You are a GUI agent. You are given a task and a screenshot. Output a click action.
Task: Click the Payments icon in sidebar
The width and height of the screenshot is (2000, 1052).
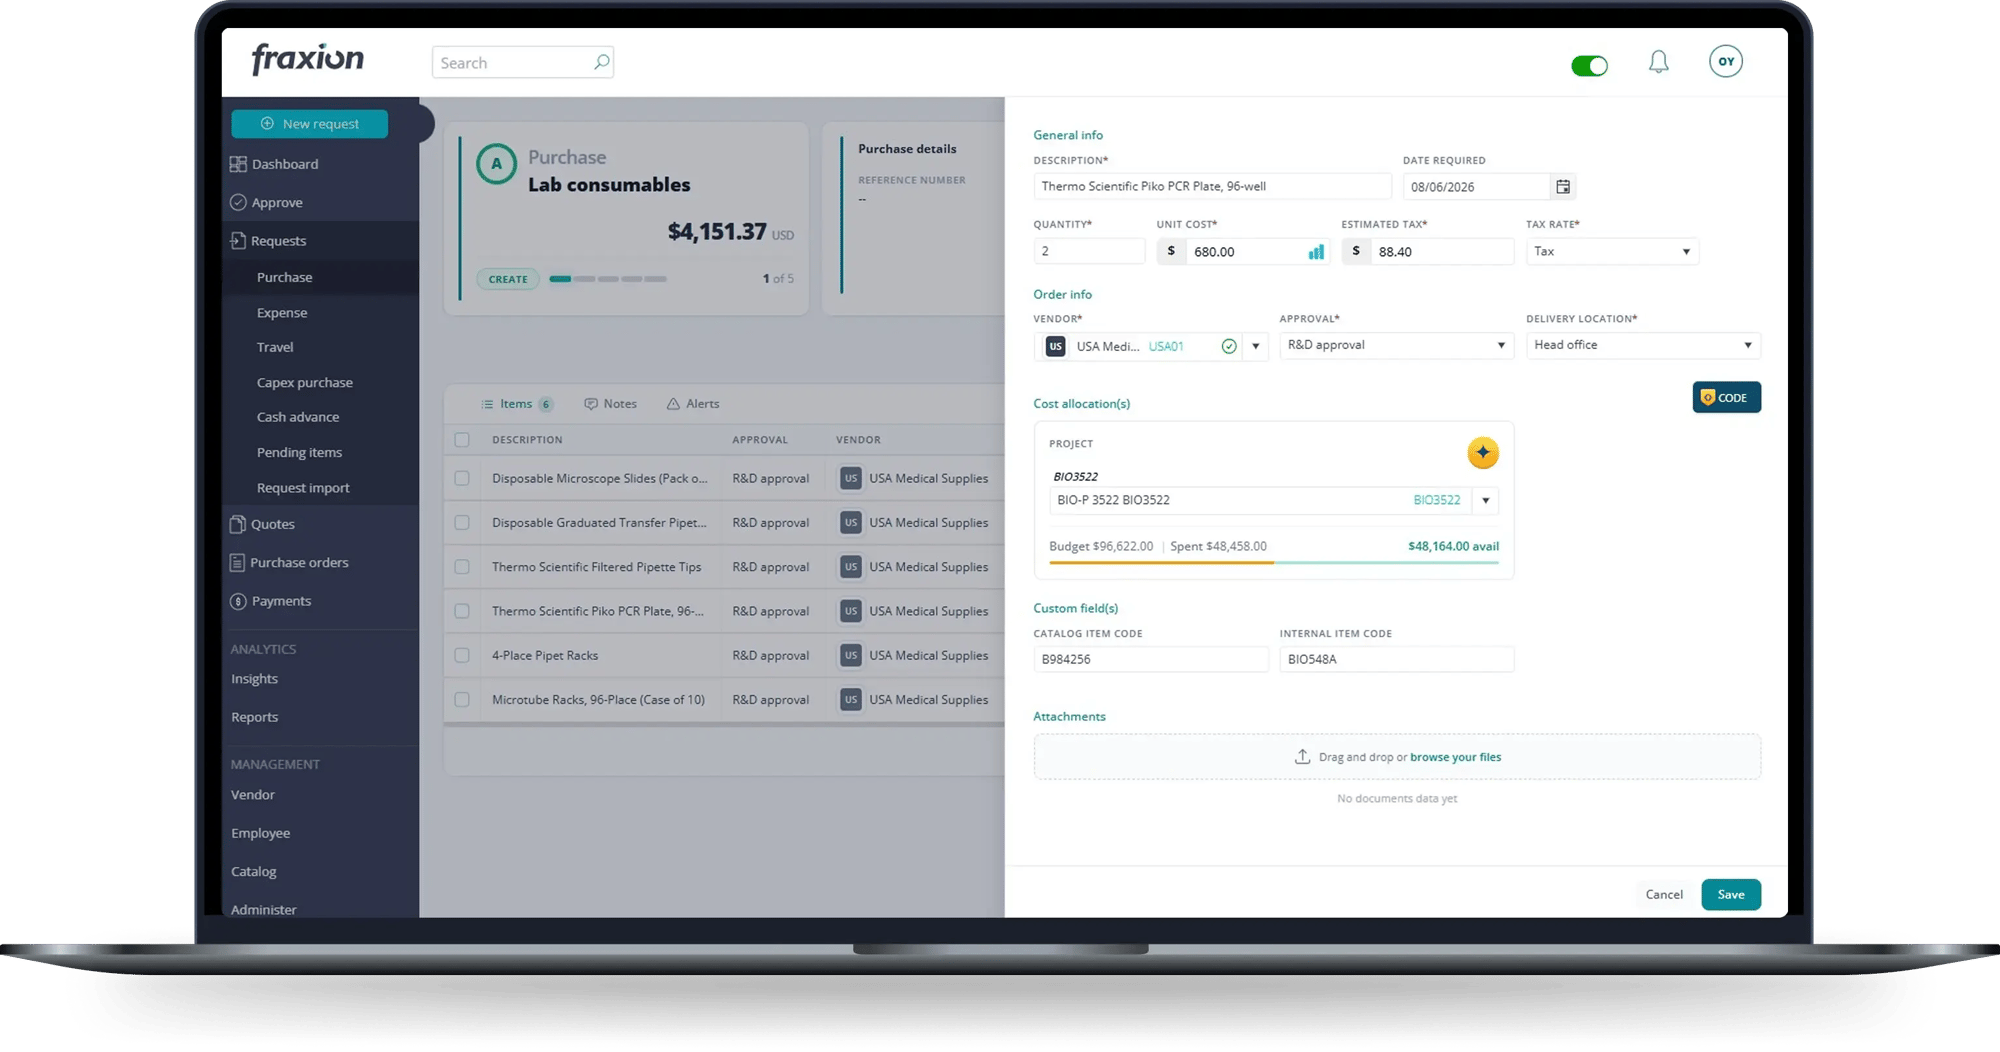click(238, 601)
